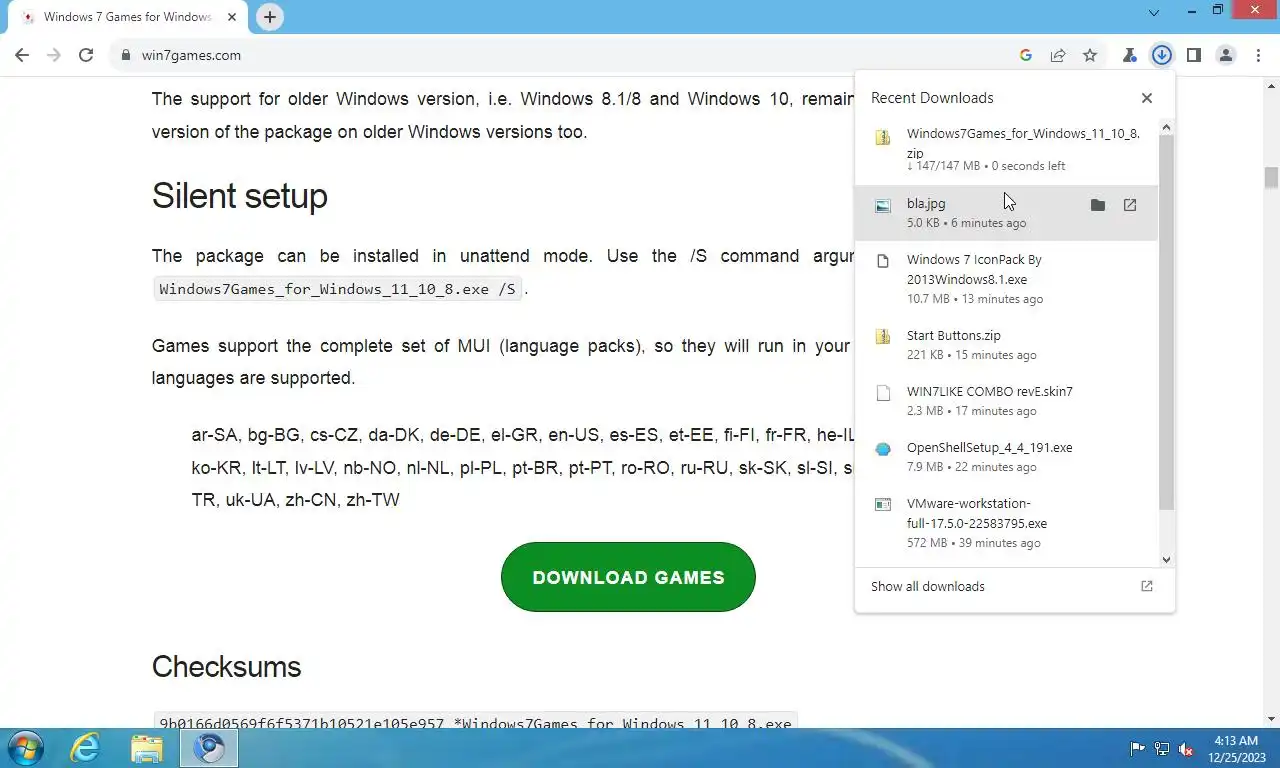Click the downloads list scrollbar thumb

[x=1166, y=322]
